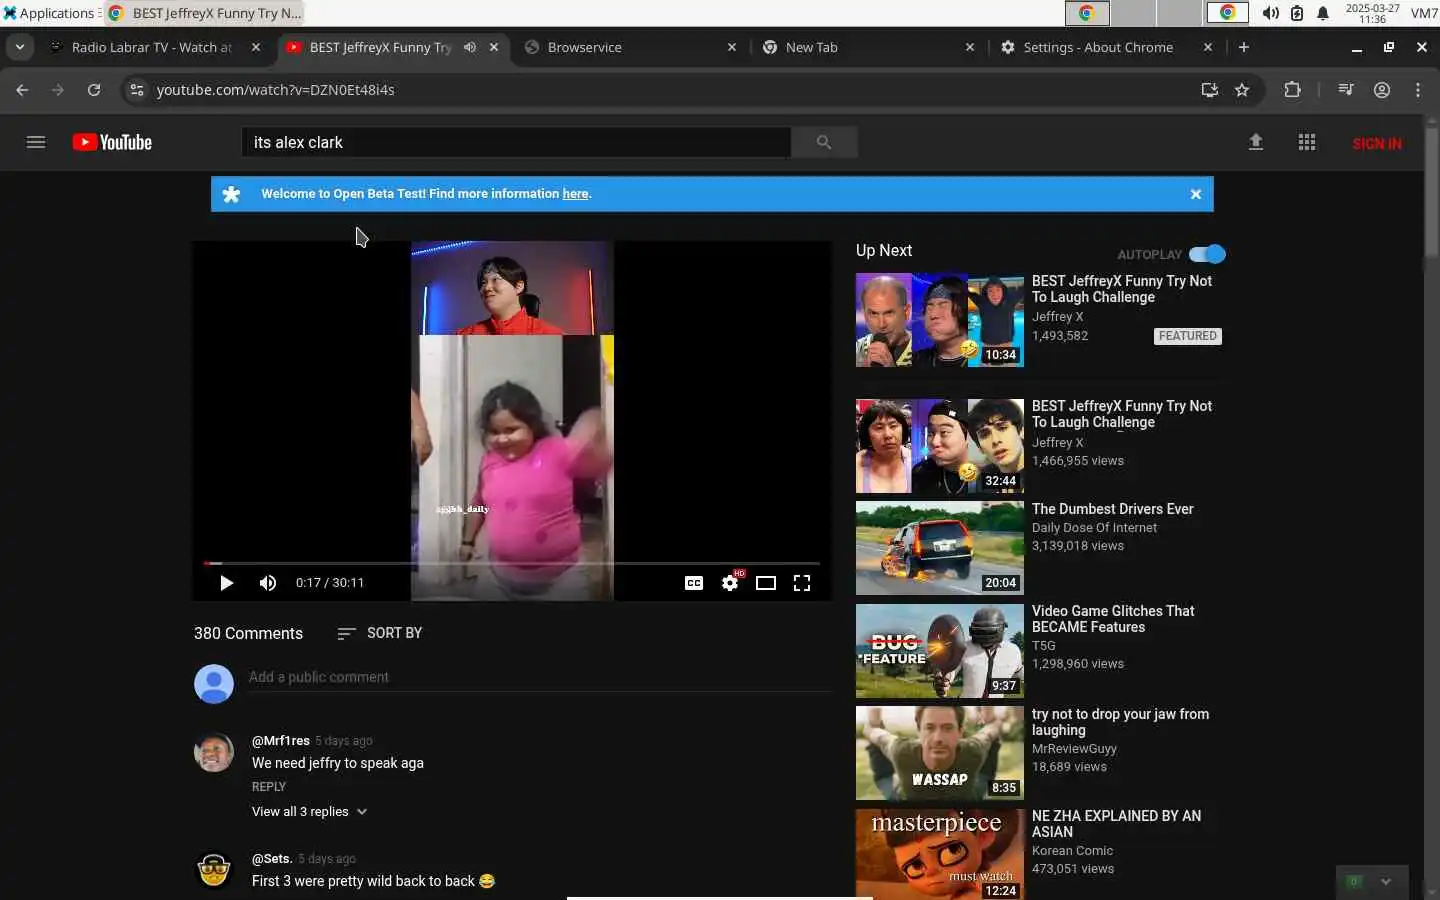Image resolution: width=1440 pixels, height=900 pixels.
Task: Close the Open Beta Test banner
Action: (x=1196, y=194)
